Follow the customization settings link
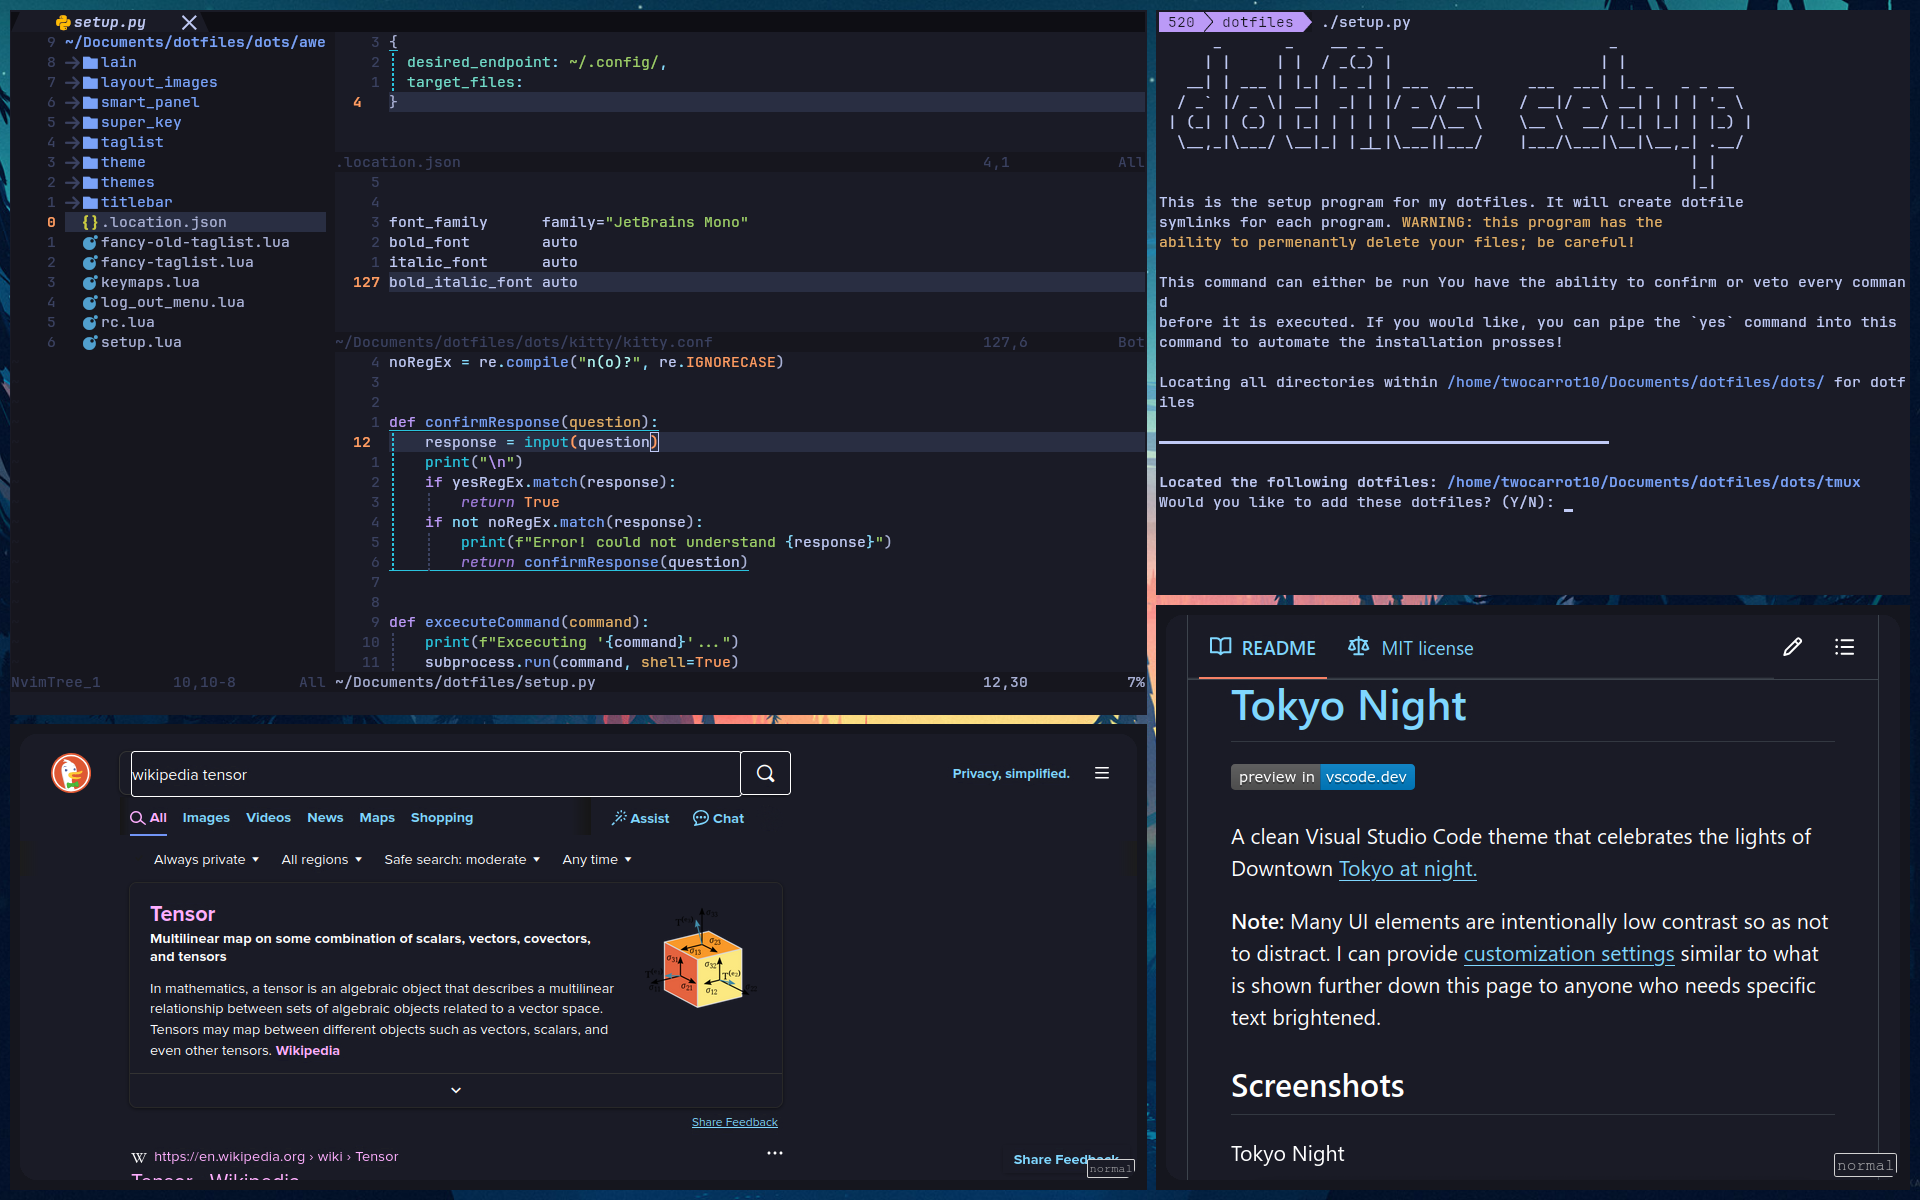 1568,954
